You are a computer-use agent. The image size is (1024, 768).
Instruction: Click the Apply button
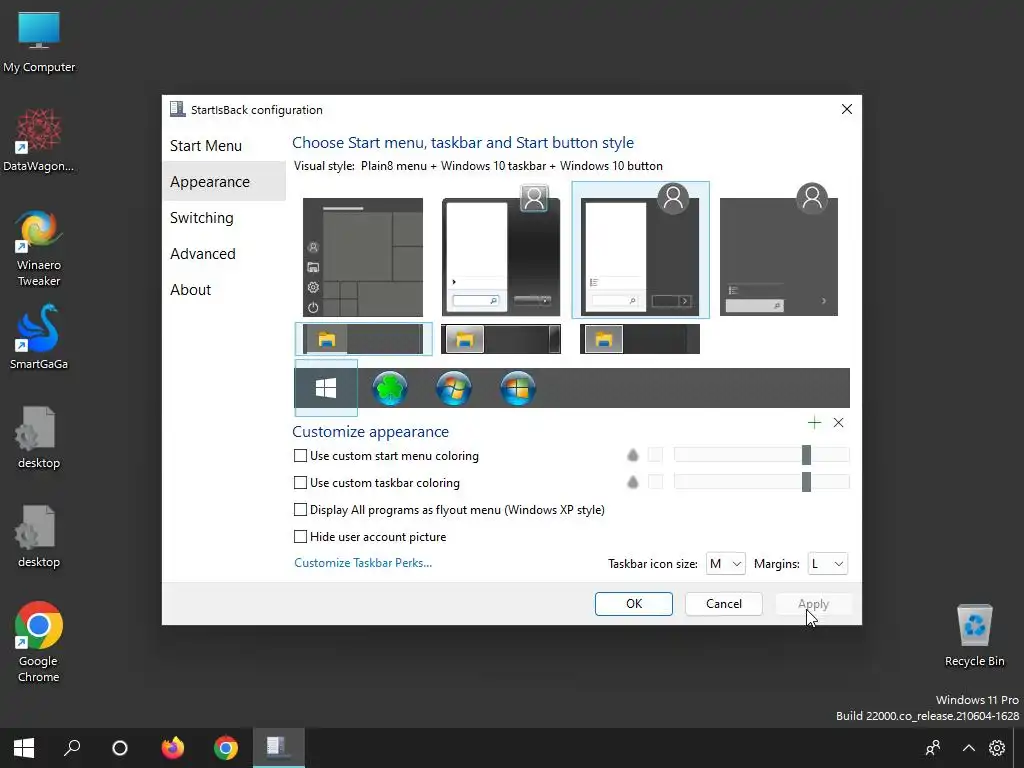813,604
